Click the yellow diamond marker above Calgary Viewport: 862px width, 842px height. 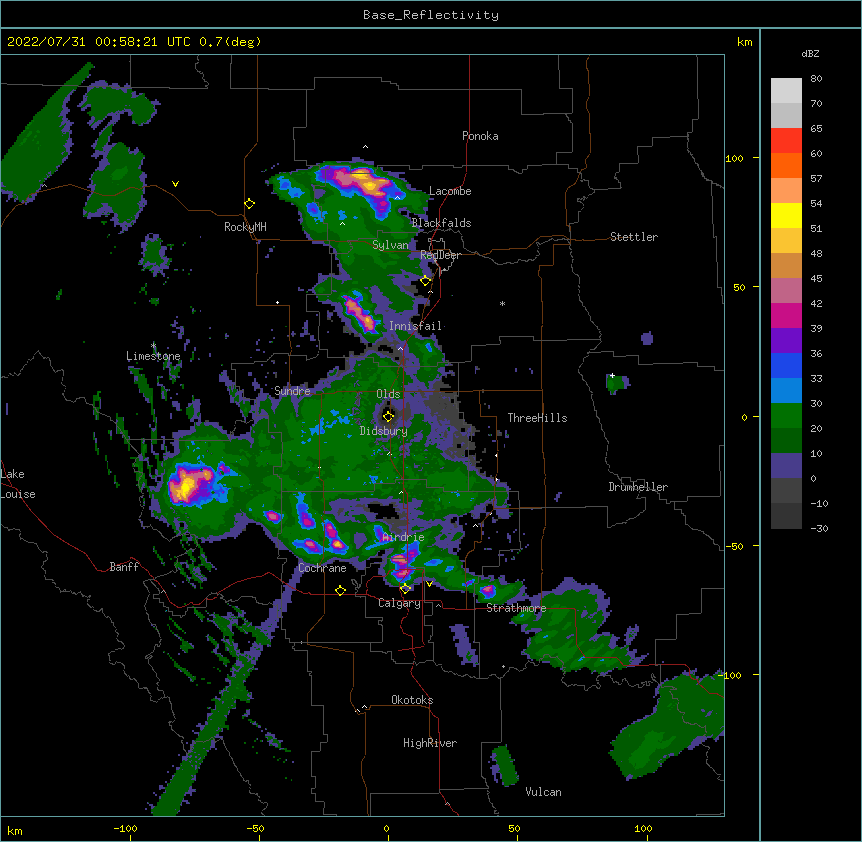click(405, 589)
